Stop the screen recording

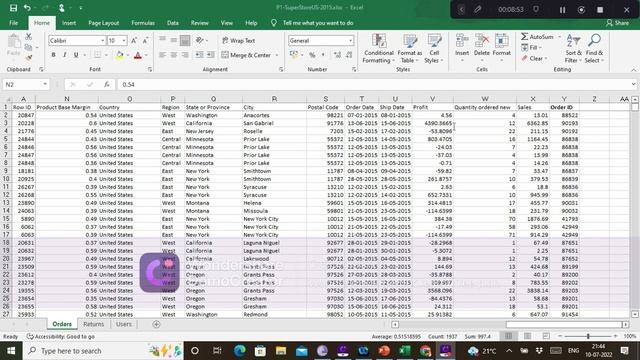pos(600,10)
